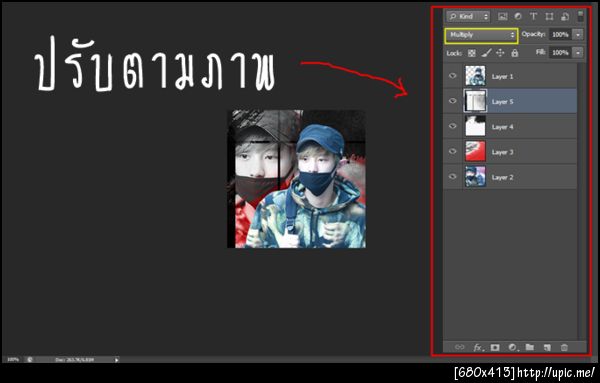Create a new layer
The width and height of the screenshot is (600, 383).
pos(547,347)
